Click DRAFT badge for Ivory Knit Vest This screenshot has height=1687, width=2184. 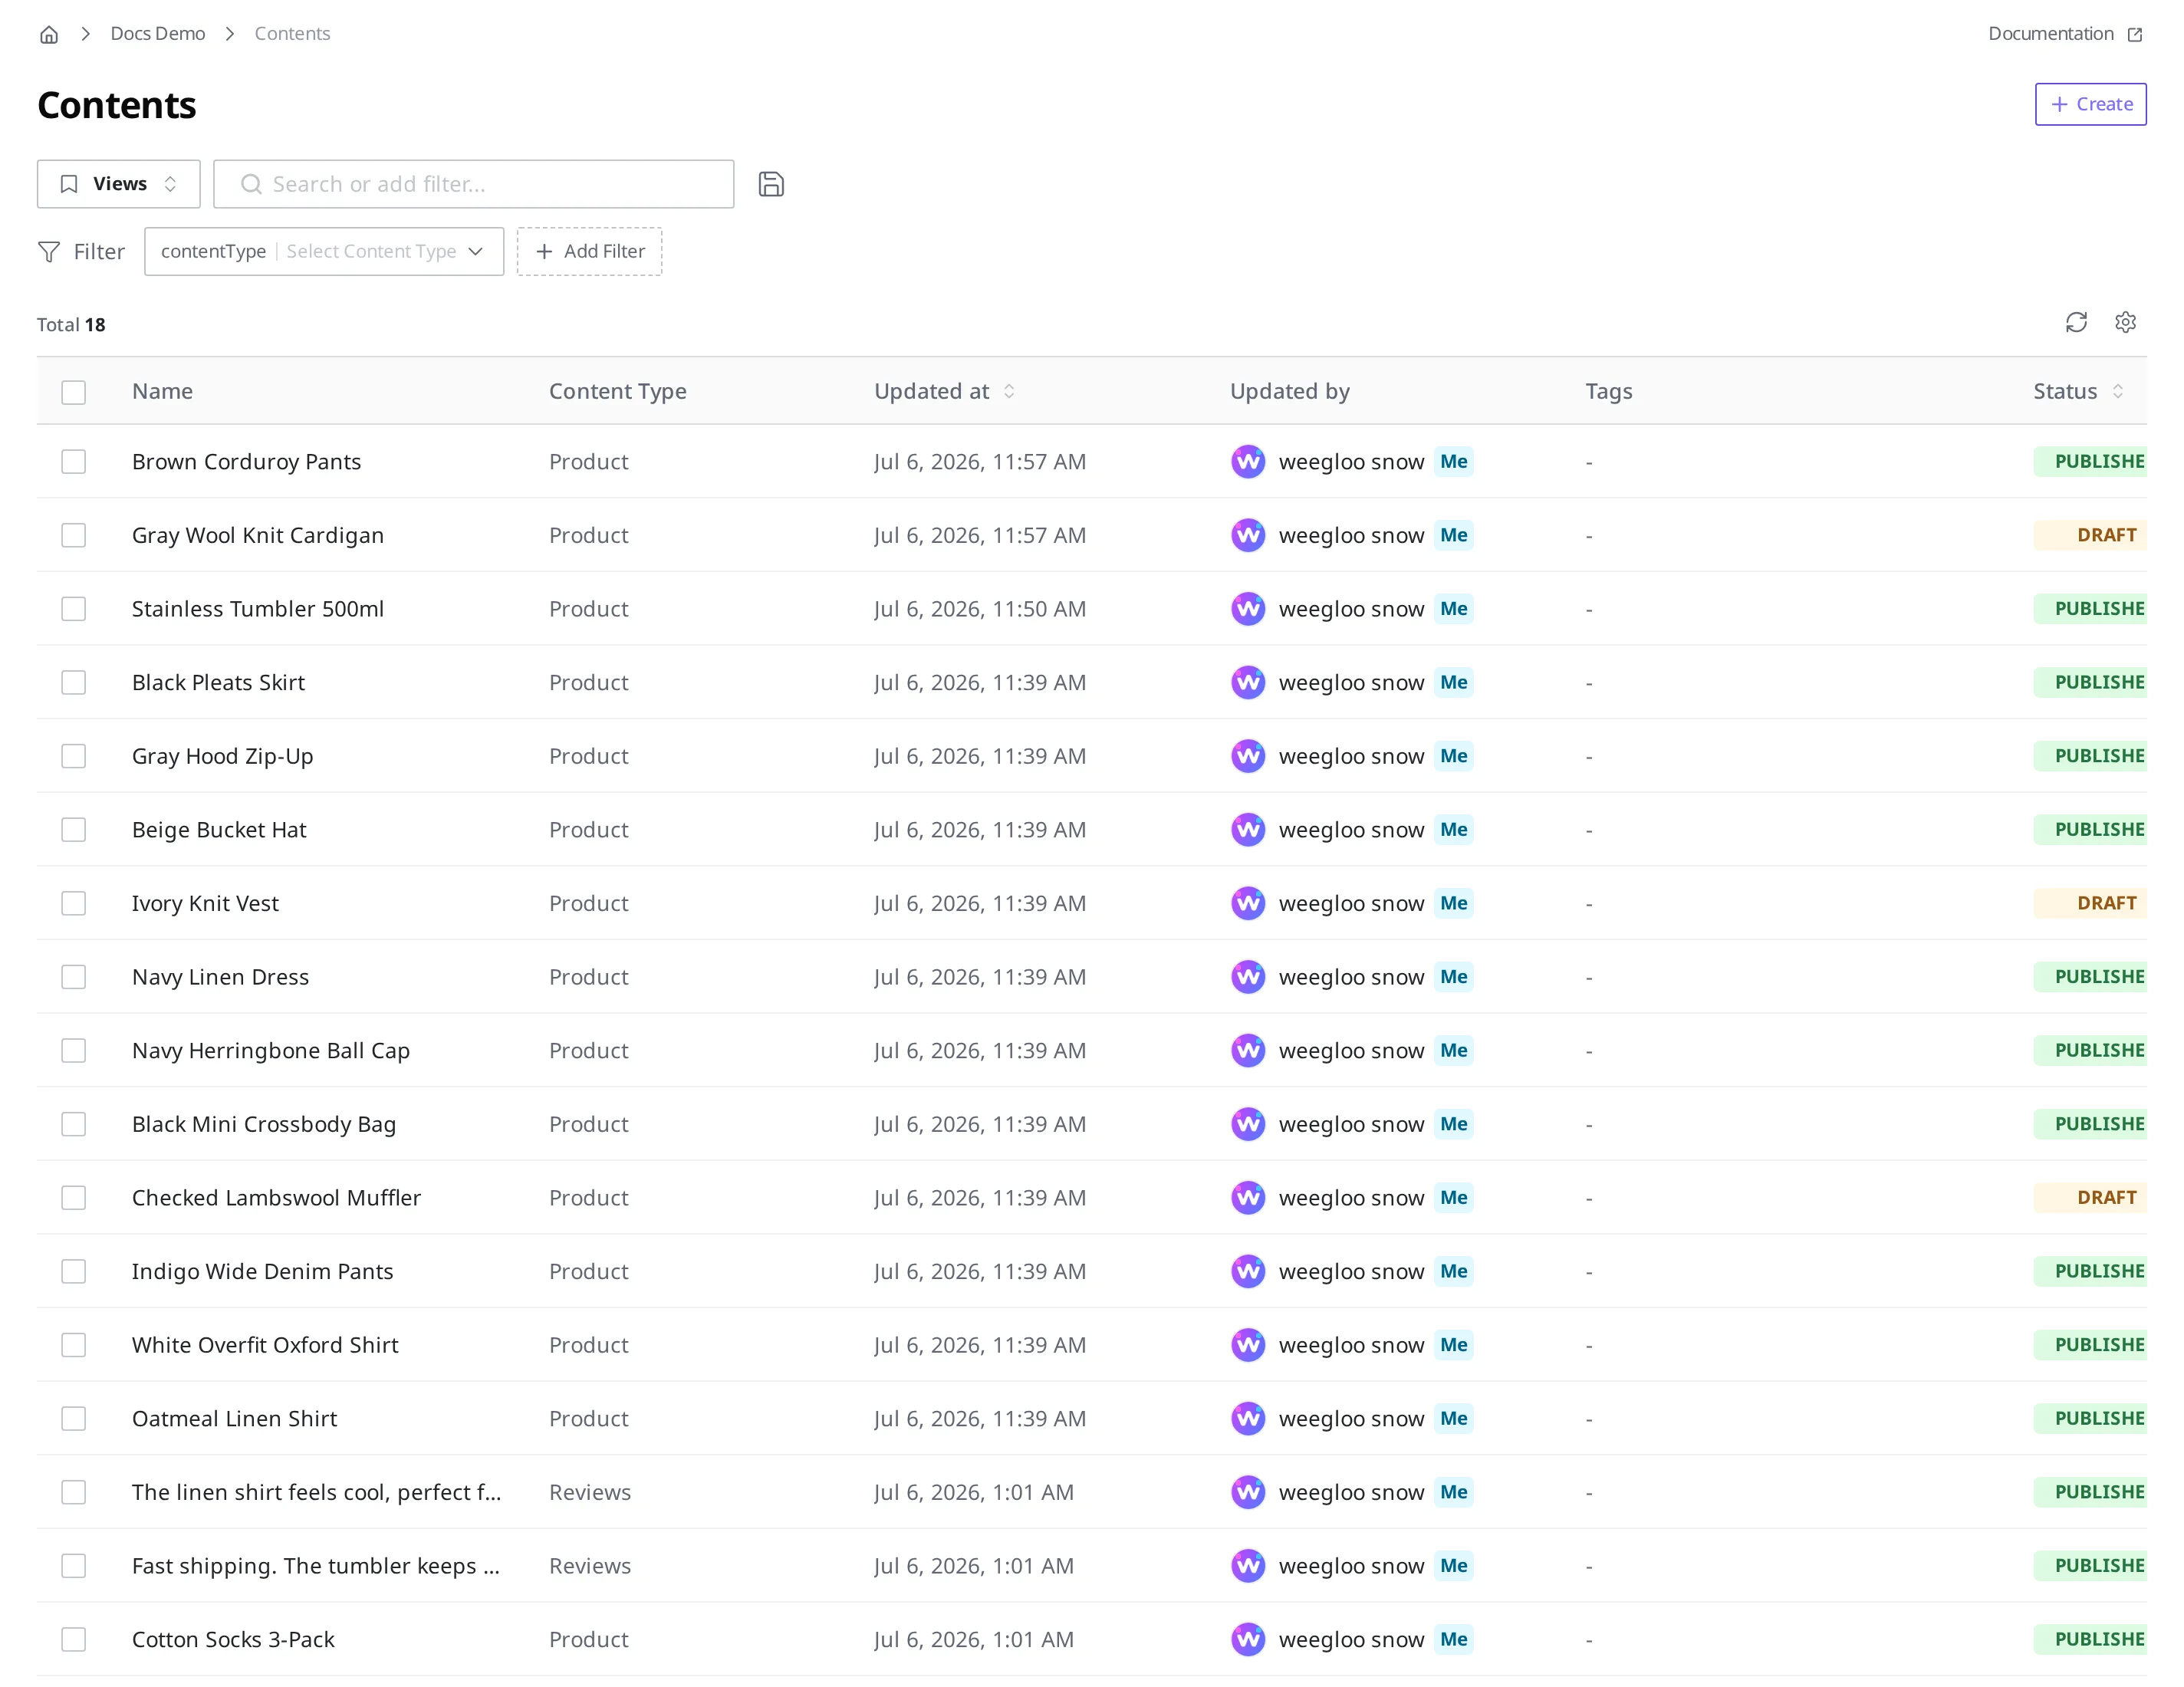(2090, 903)
